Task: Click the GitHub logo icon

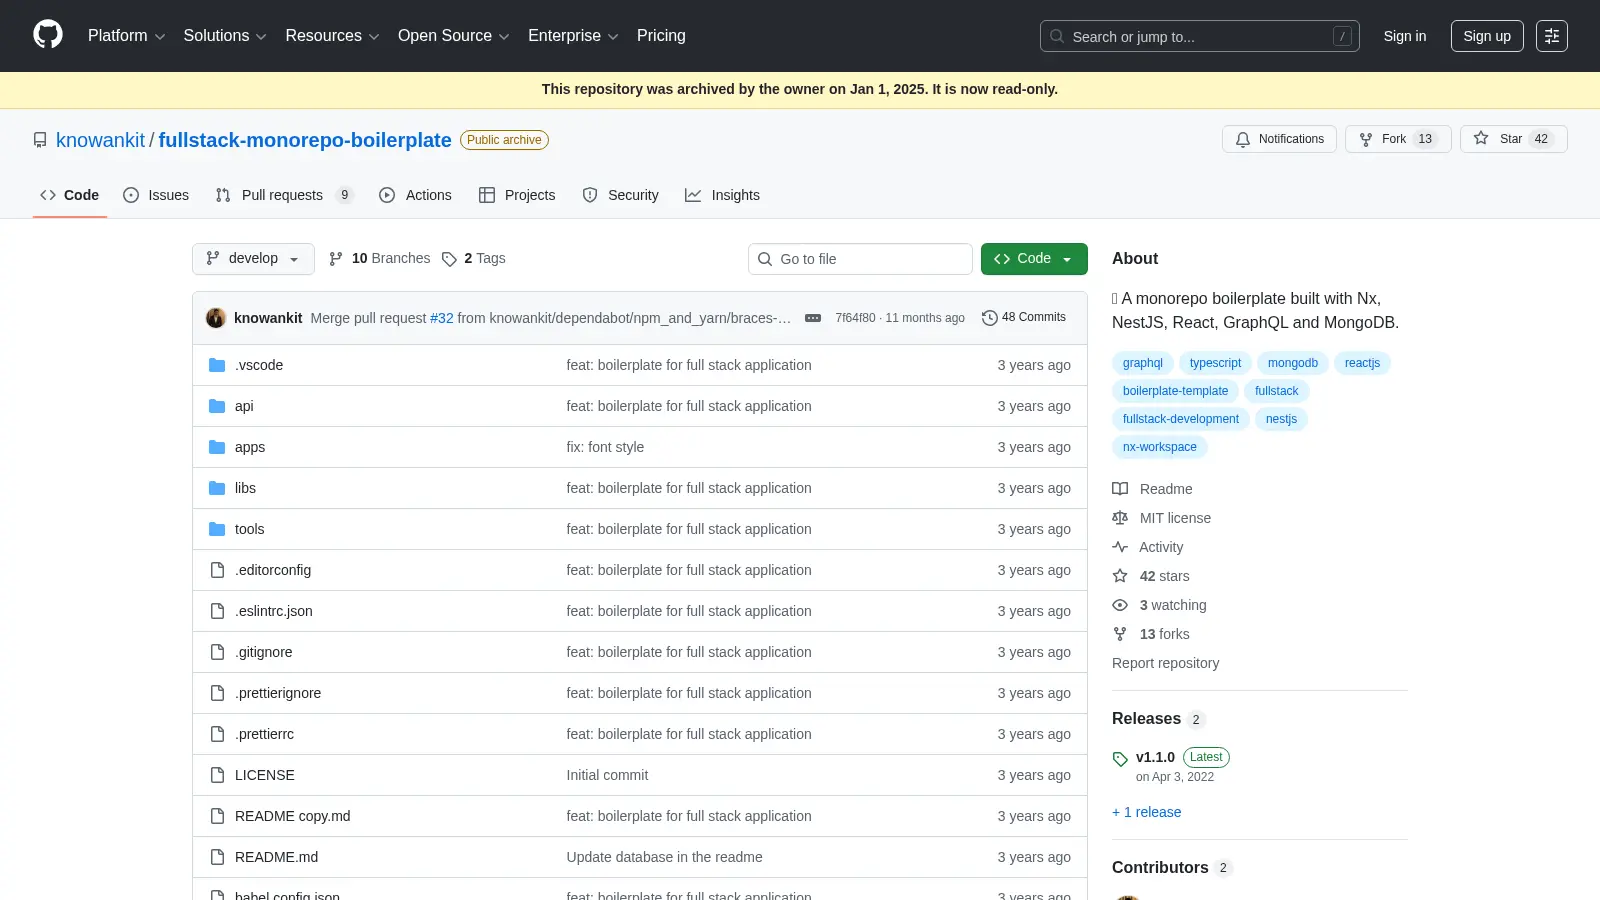Action: pos(48,35)
